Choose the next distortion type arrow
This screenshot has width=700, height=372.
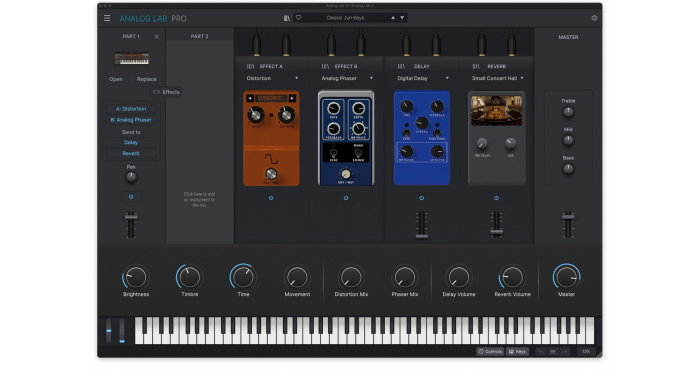tap(292, 98)
